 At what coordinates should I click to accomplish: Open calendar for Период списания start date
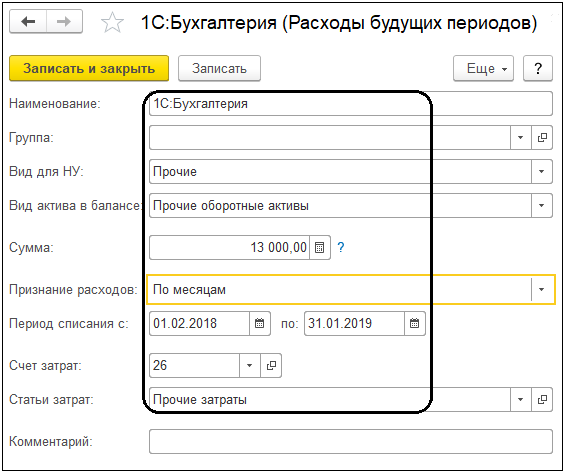[x=260, y=323]
